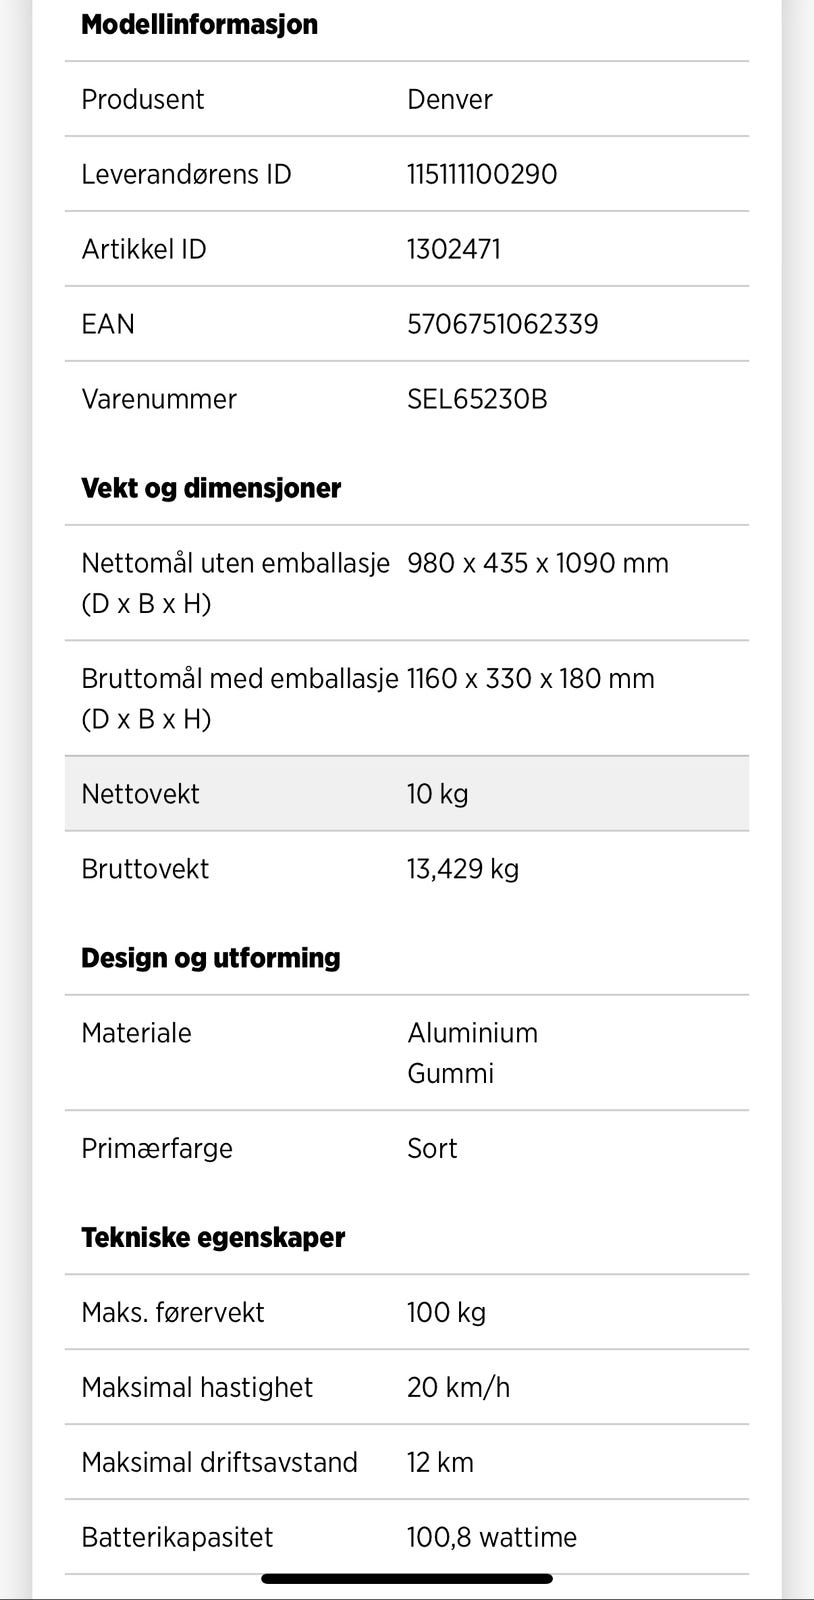Tap the Tekniske egenskaper heading

point(213,1238)
